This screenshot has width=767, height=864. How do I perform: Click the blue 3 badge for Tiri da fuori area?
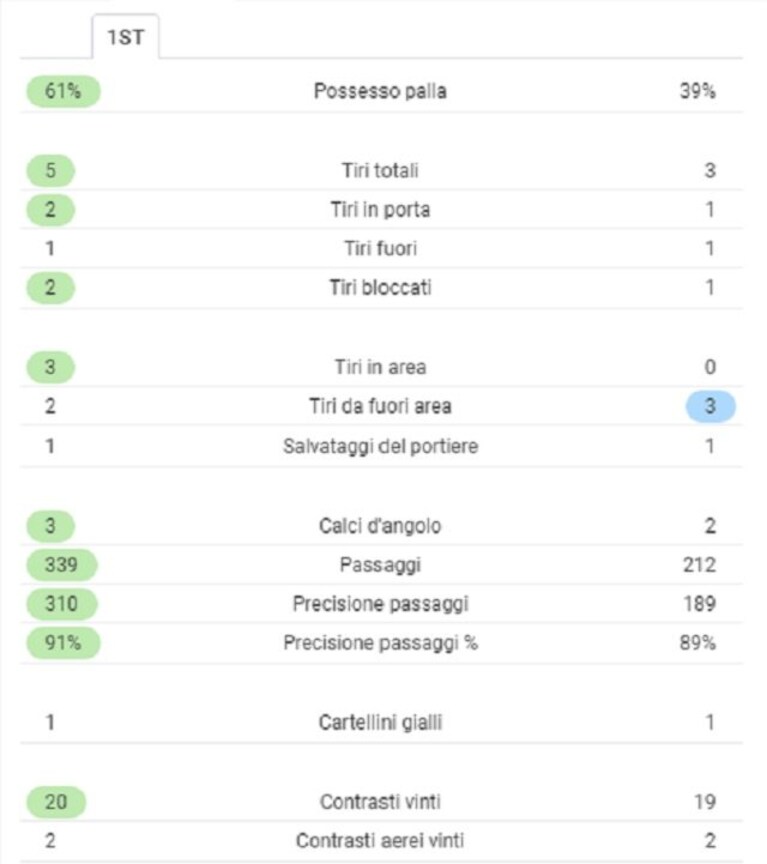[710, 406]
